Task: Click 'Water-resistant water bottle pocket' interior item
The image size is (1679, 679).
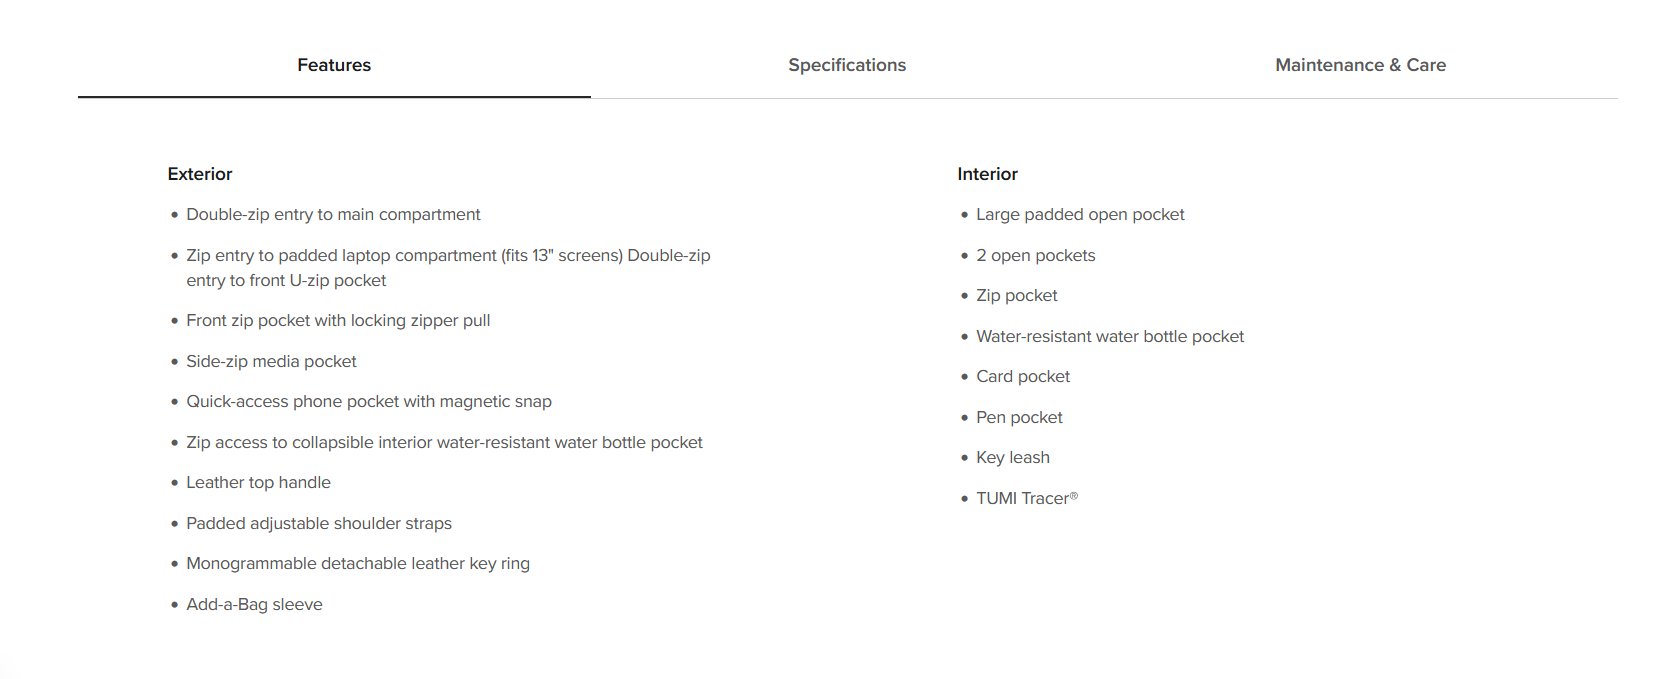Action: (x=1110, y=337)
